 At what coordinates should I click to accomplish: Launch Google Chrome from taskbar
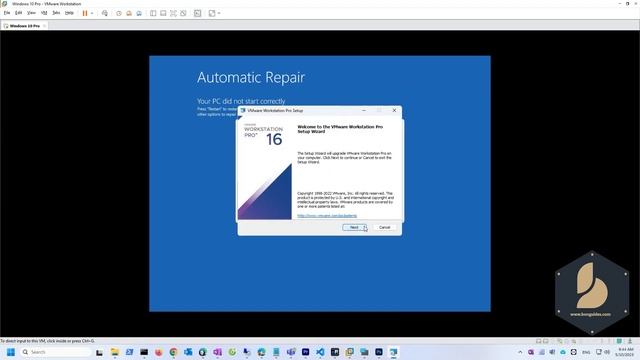coord(173,352)
